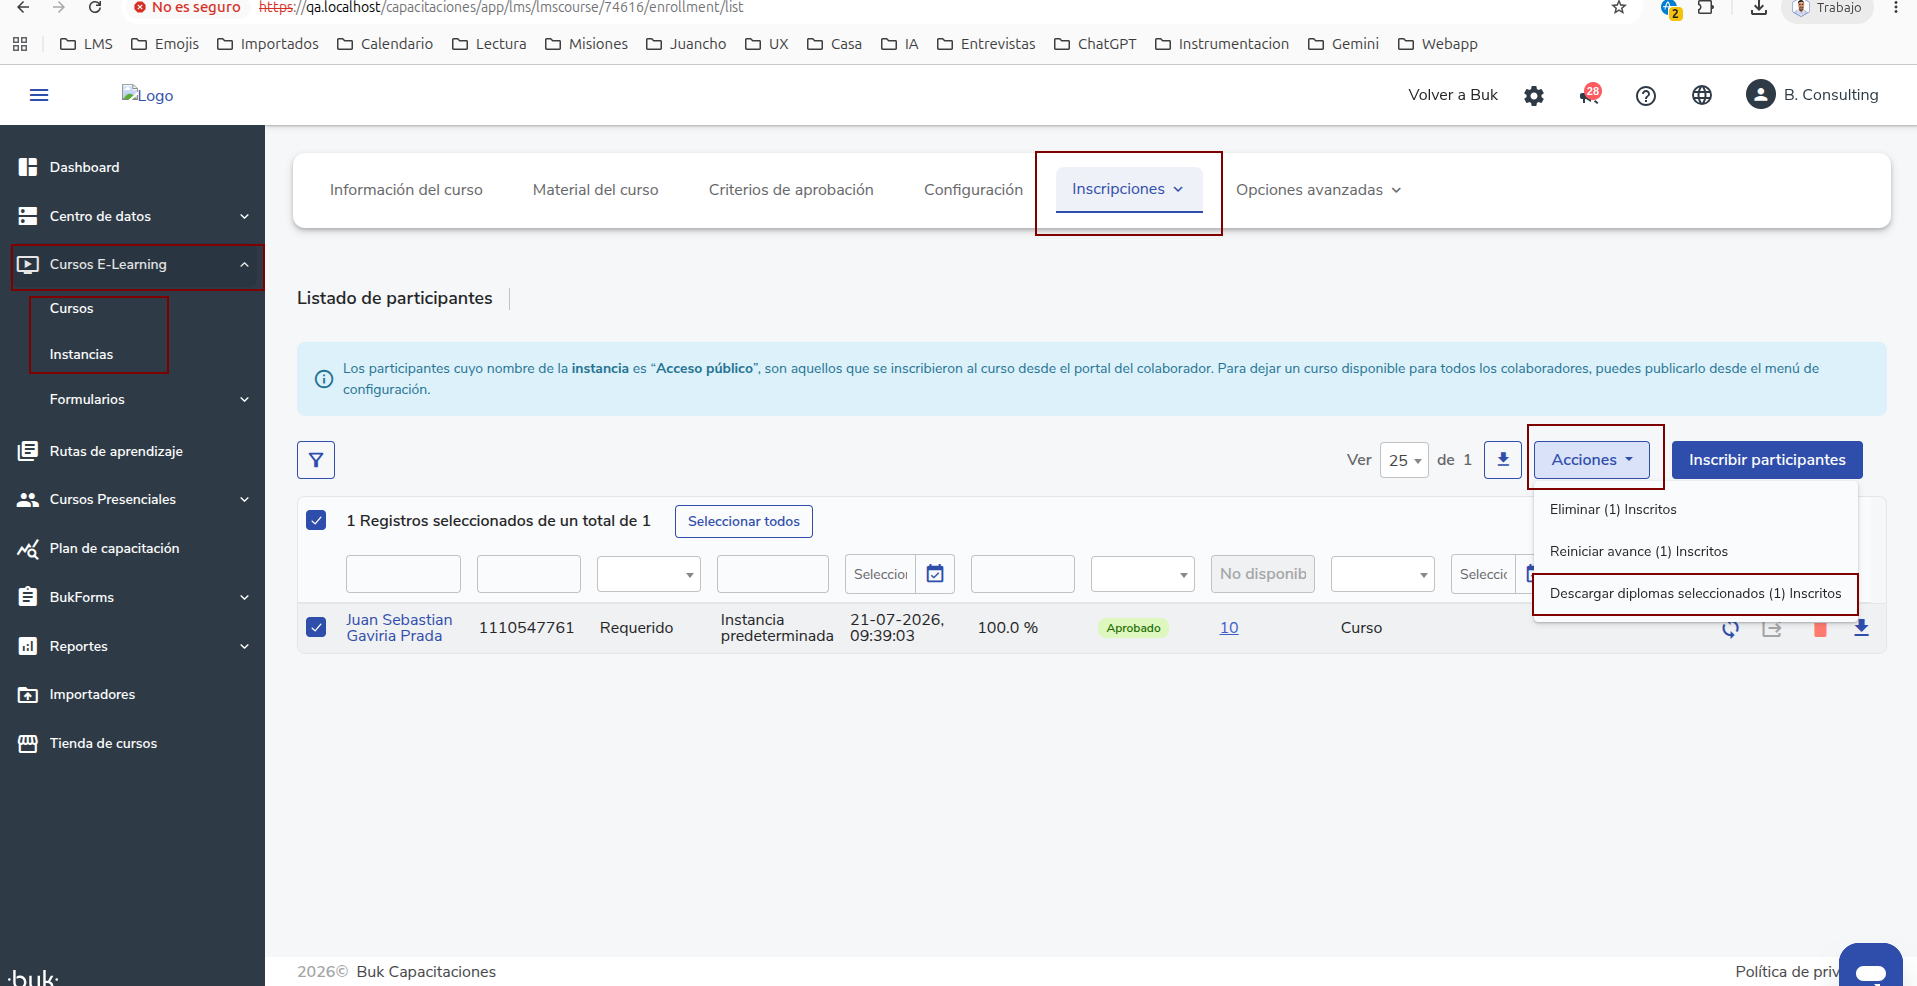Screen dimensions: 1917x986
Task: Open the LMS bookmarks folder
Action: coord(86,44)
